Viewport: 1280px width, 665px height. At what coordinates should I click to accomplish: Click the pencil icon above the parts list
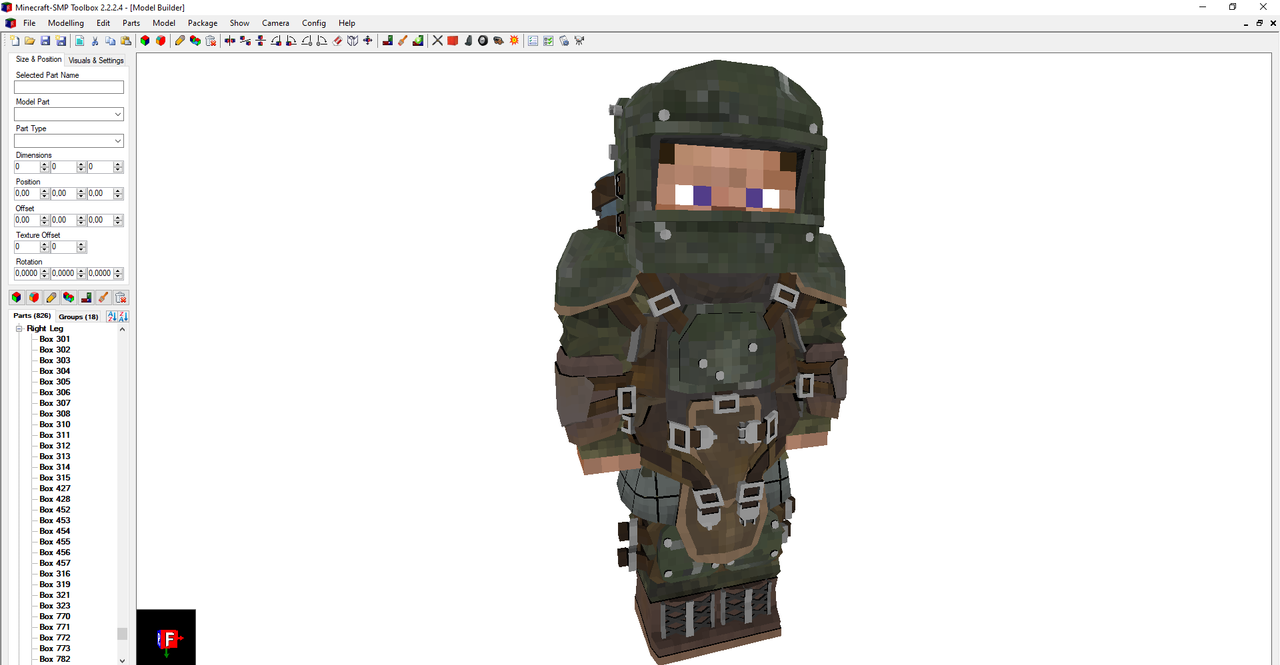point(51,297)
